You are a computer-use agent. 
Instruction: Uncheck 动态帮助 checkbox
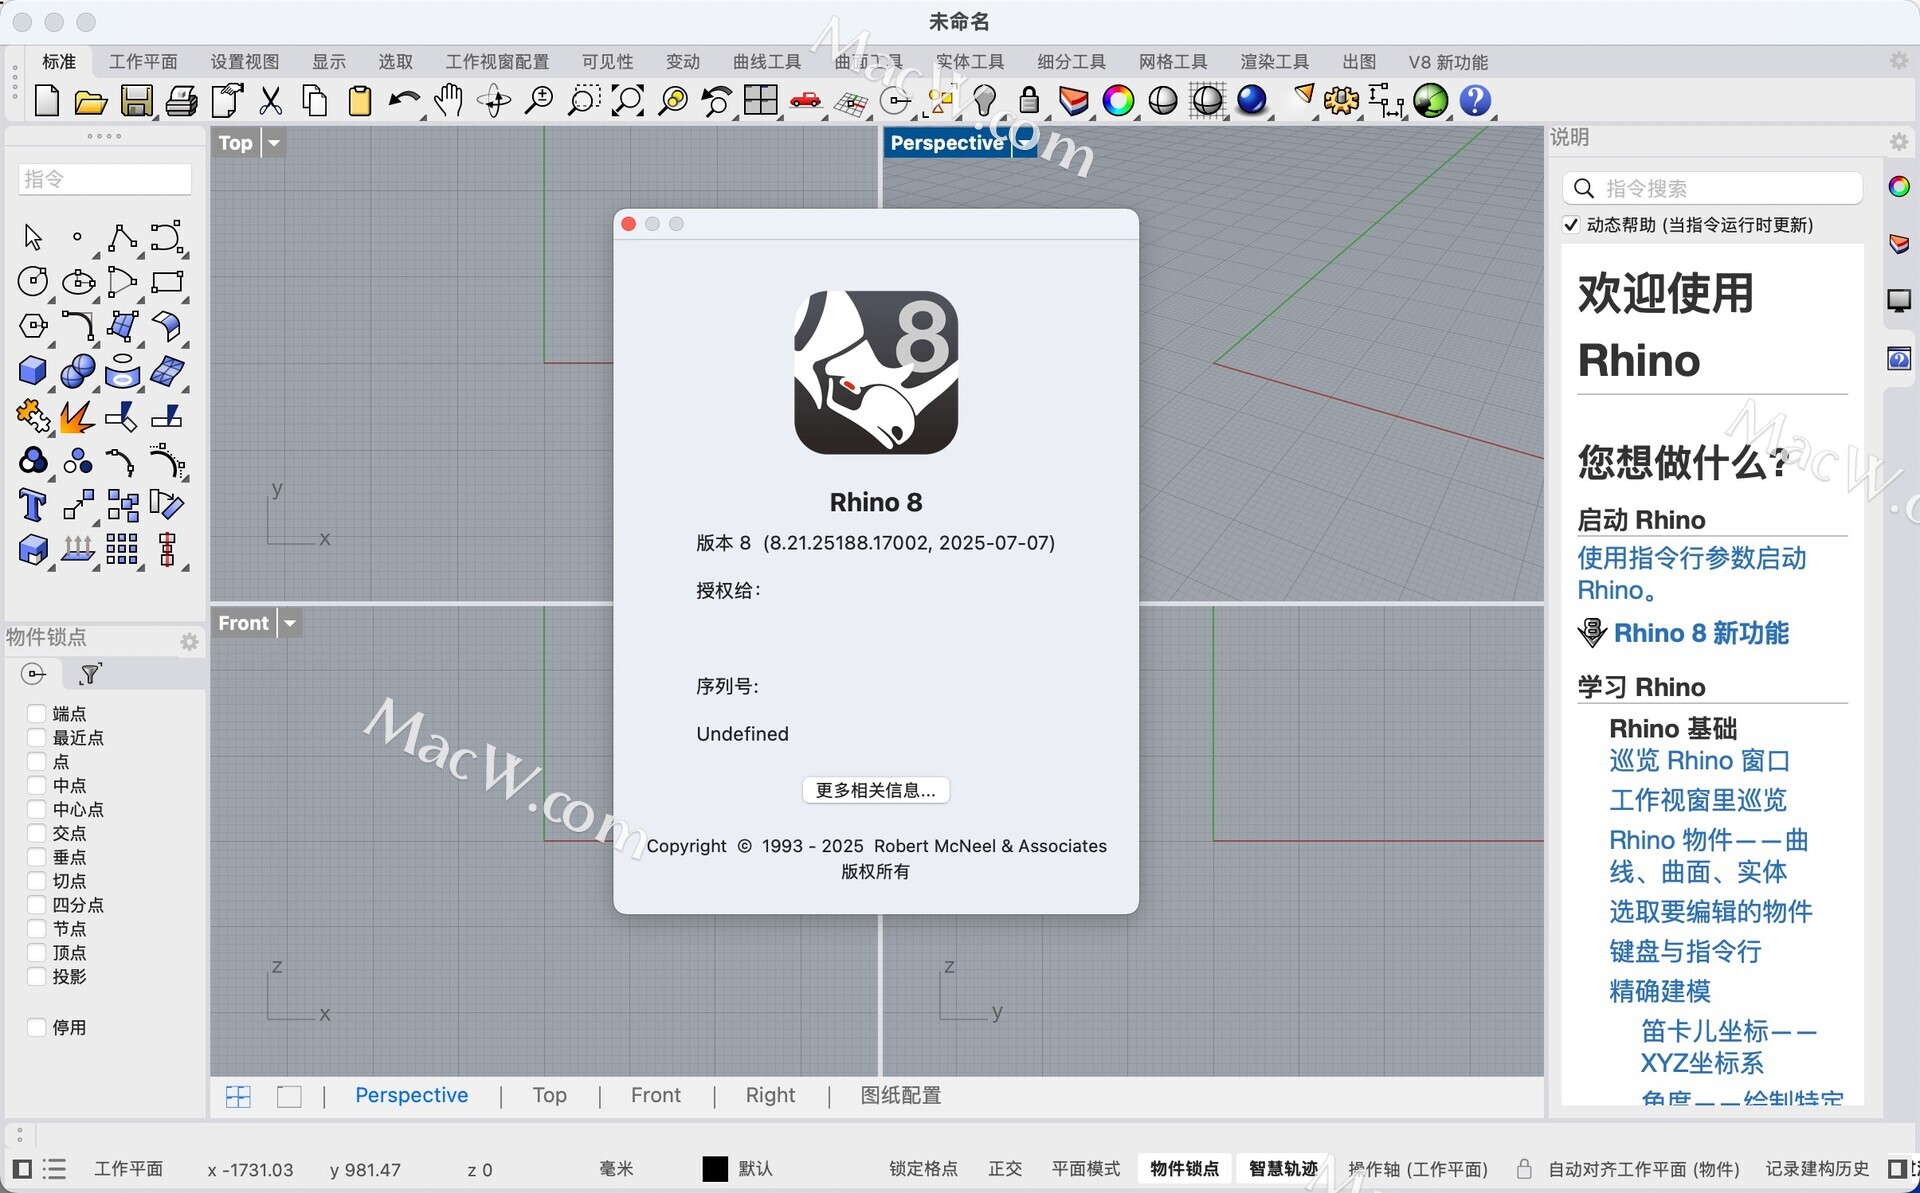coord(1571,225)
